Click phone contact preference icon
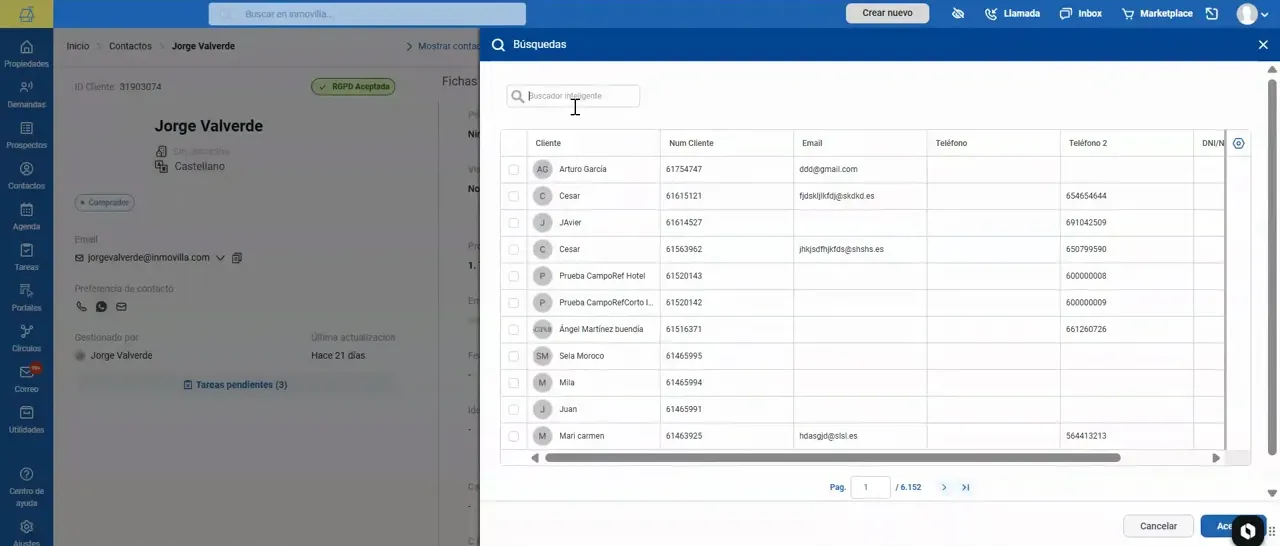Viewport: 1280px width, 546px height. coord(81,307)
